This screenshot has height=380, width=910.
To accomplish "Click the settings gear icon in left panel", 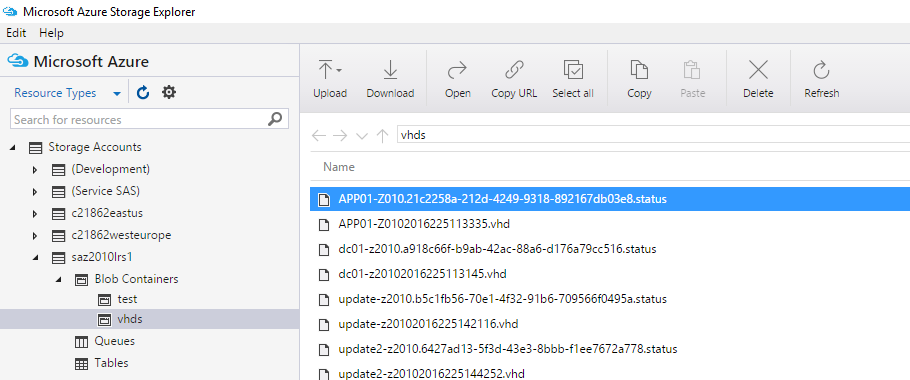I will 169,92.
